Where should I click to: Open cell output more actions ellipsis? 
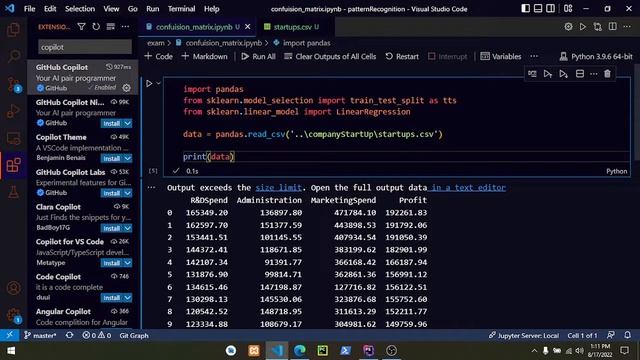tap(151, 188)
